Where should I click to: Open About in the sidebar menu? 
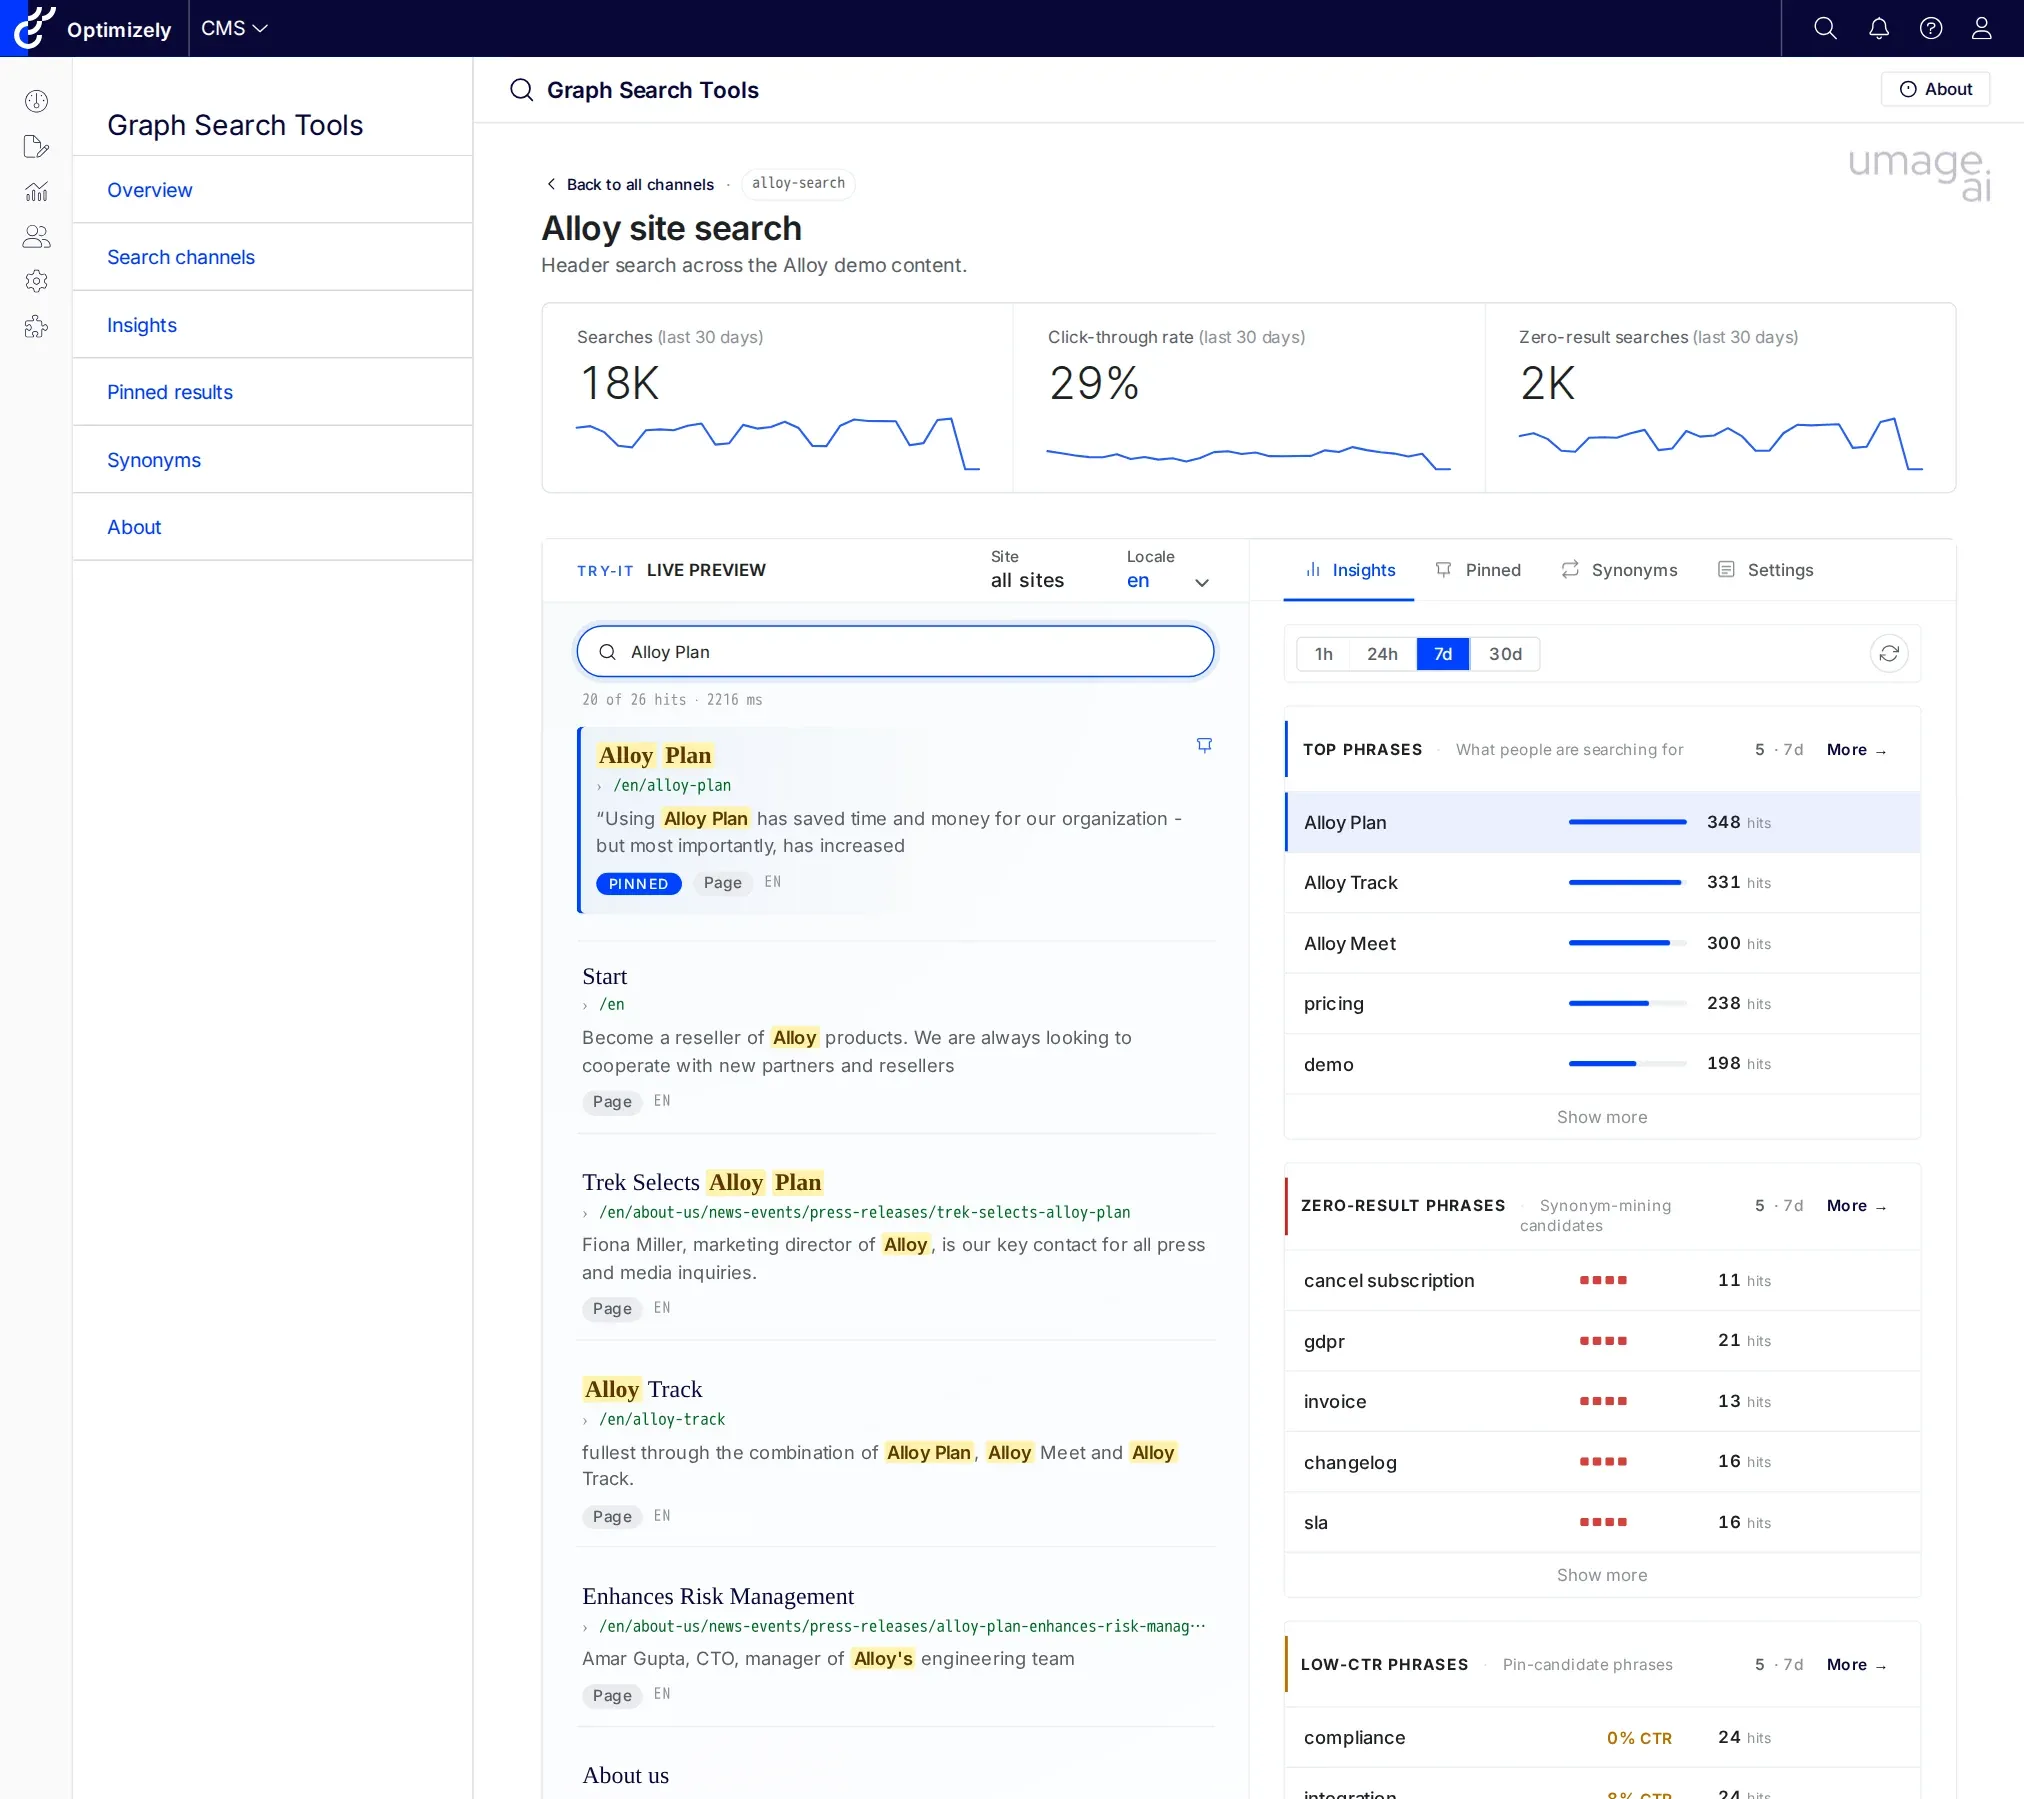pyautogui.click(x=272, y=527)
